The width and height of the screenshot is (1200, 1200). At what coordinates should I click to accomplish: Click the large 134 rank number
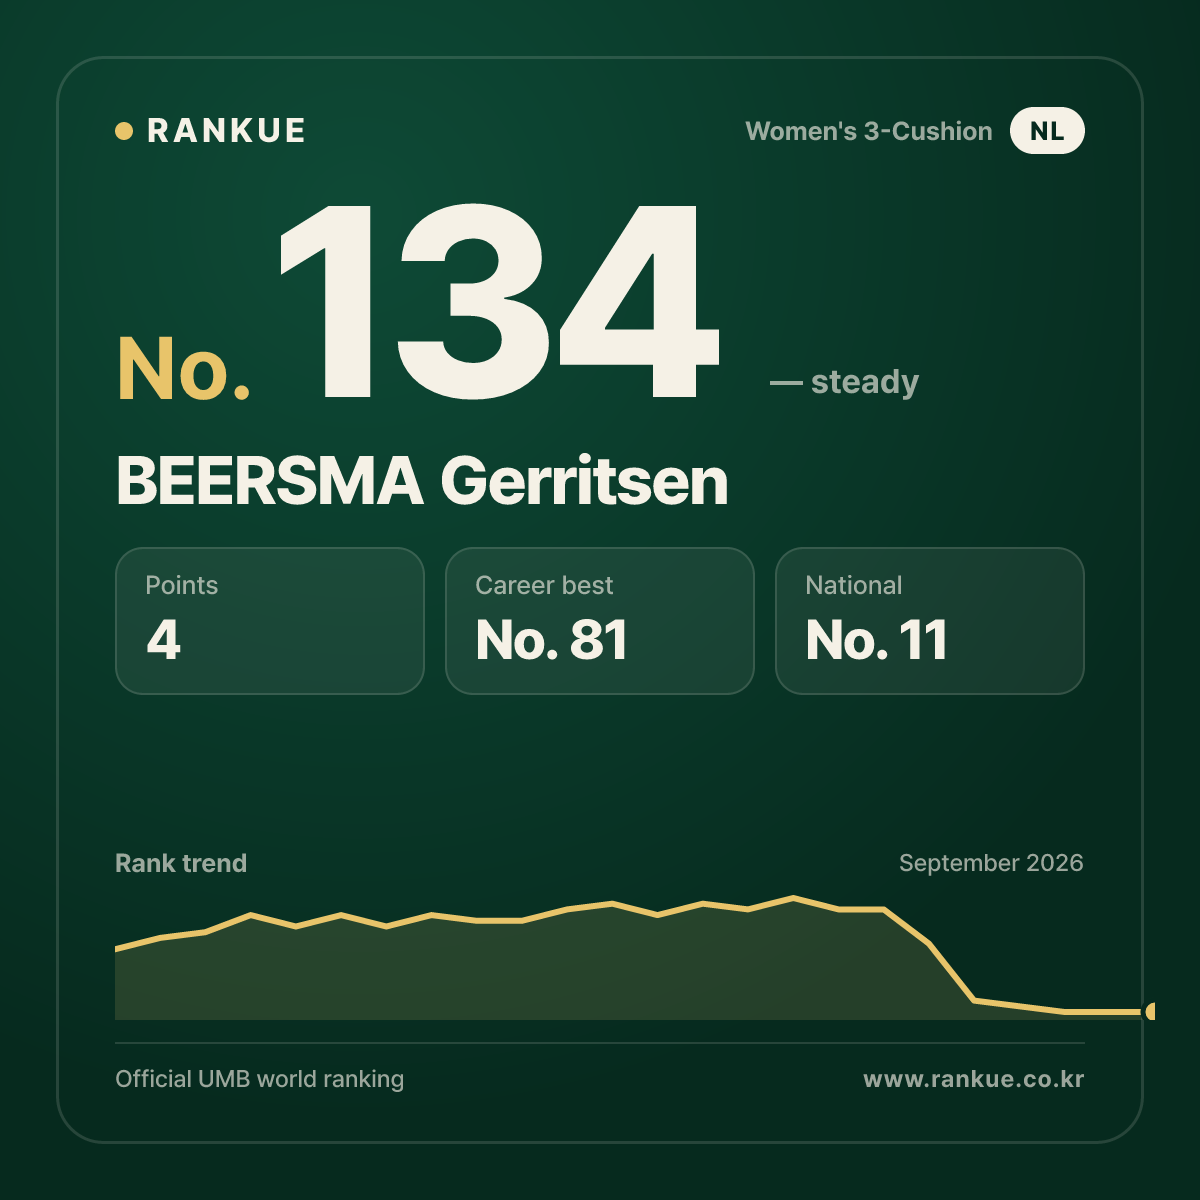pos(499,302)
